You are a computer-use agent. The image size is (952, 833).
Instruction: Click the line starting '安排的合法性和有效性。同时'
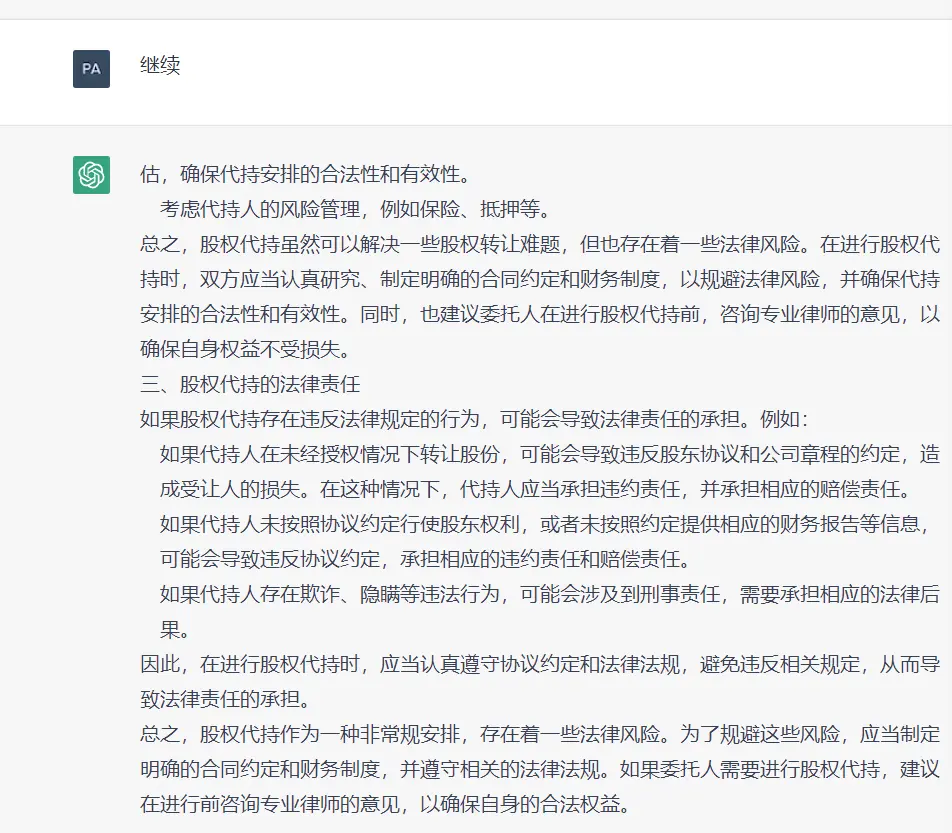click(540, 314)
